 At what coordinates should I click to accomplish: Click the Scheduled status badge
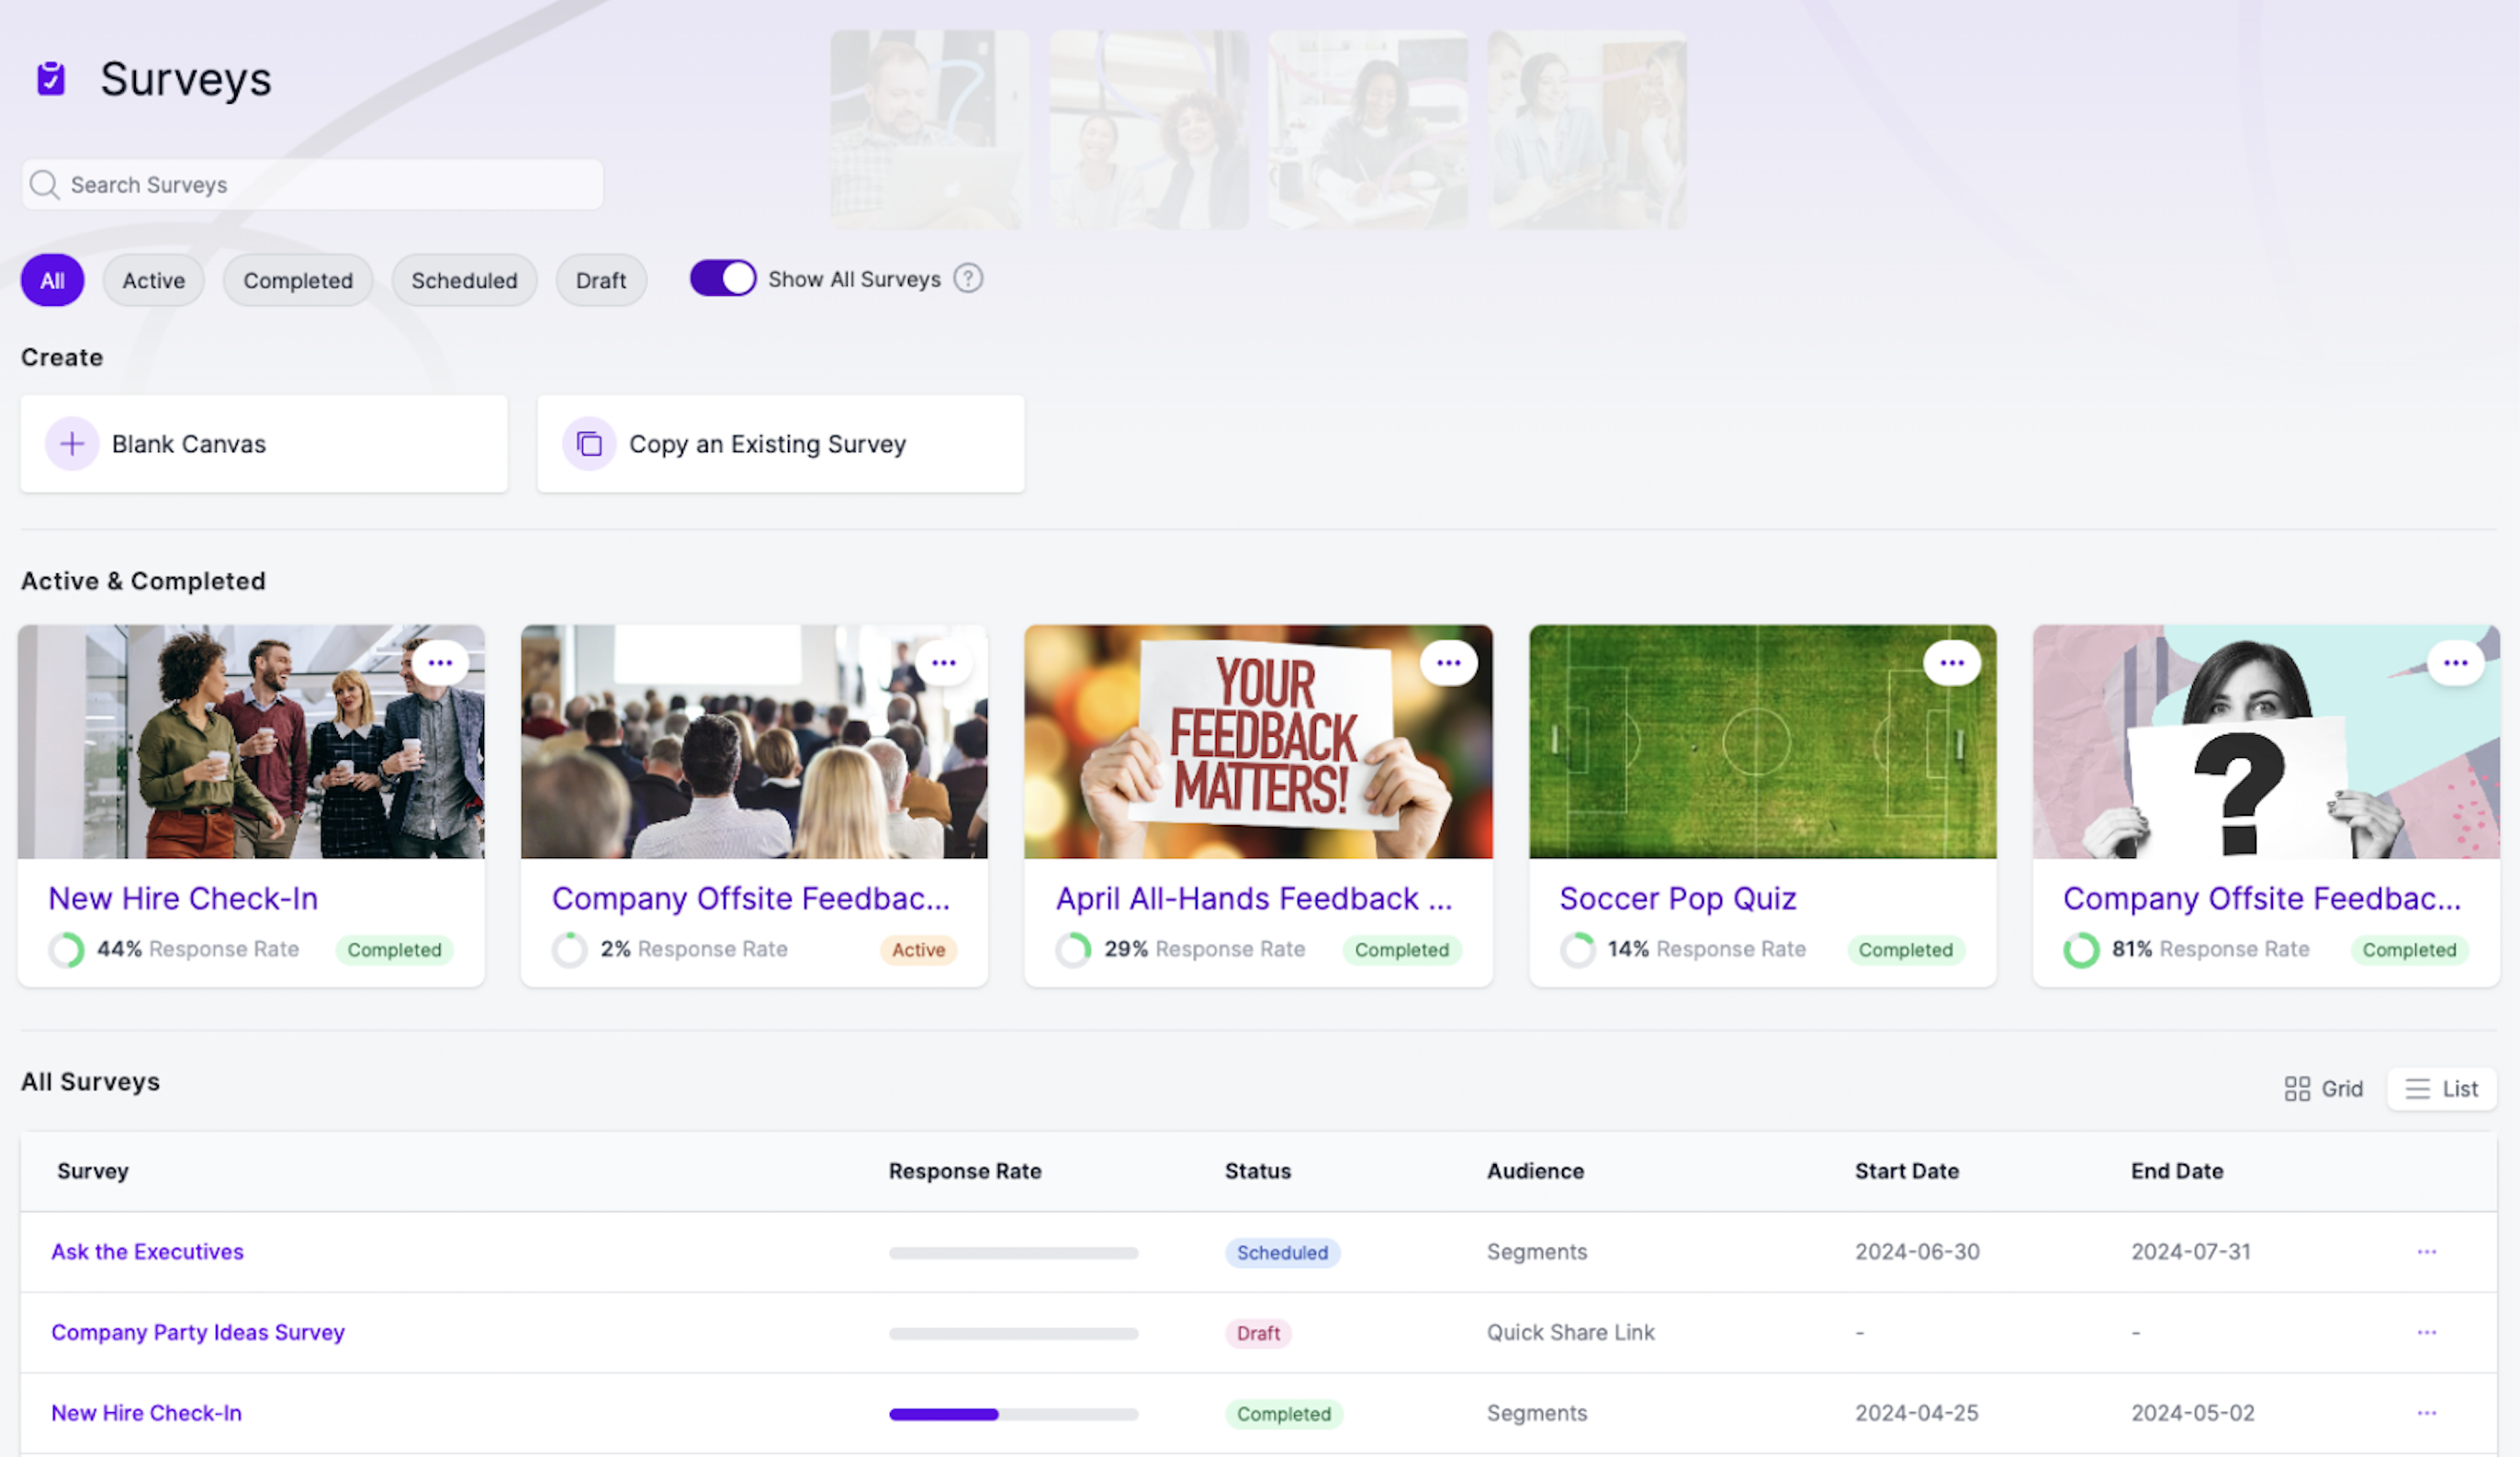click(1283, 1253)
